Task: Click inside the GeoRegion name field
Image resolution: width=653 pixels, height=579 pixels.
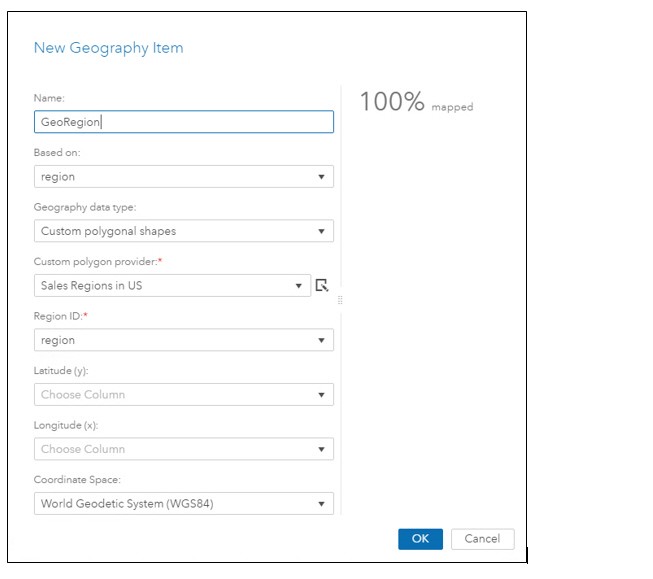Action: coord(184,122)
